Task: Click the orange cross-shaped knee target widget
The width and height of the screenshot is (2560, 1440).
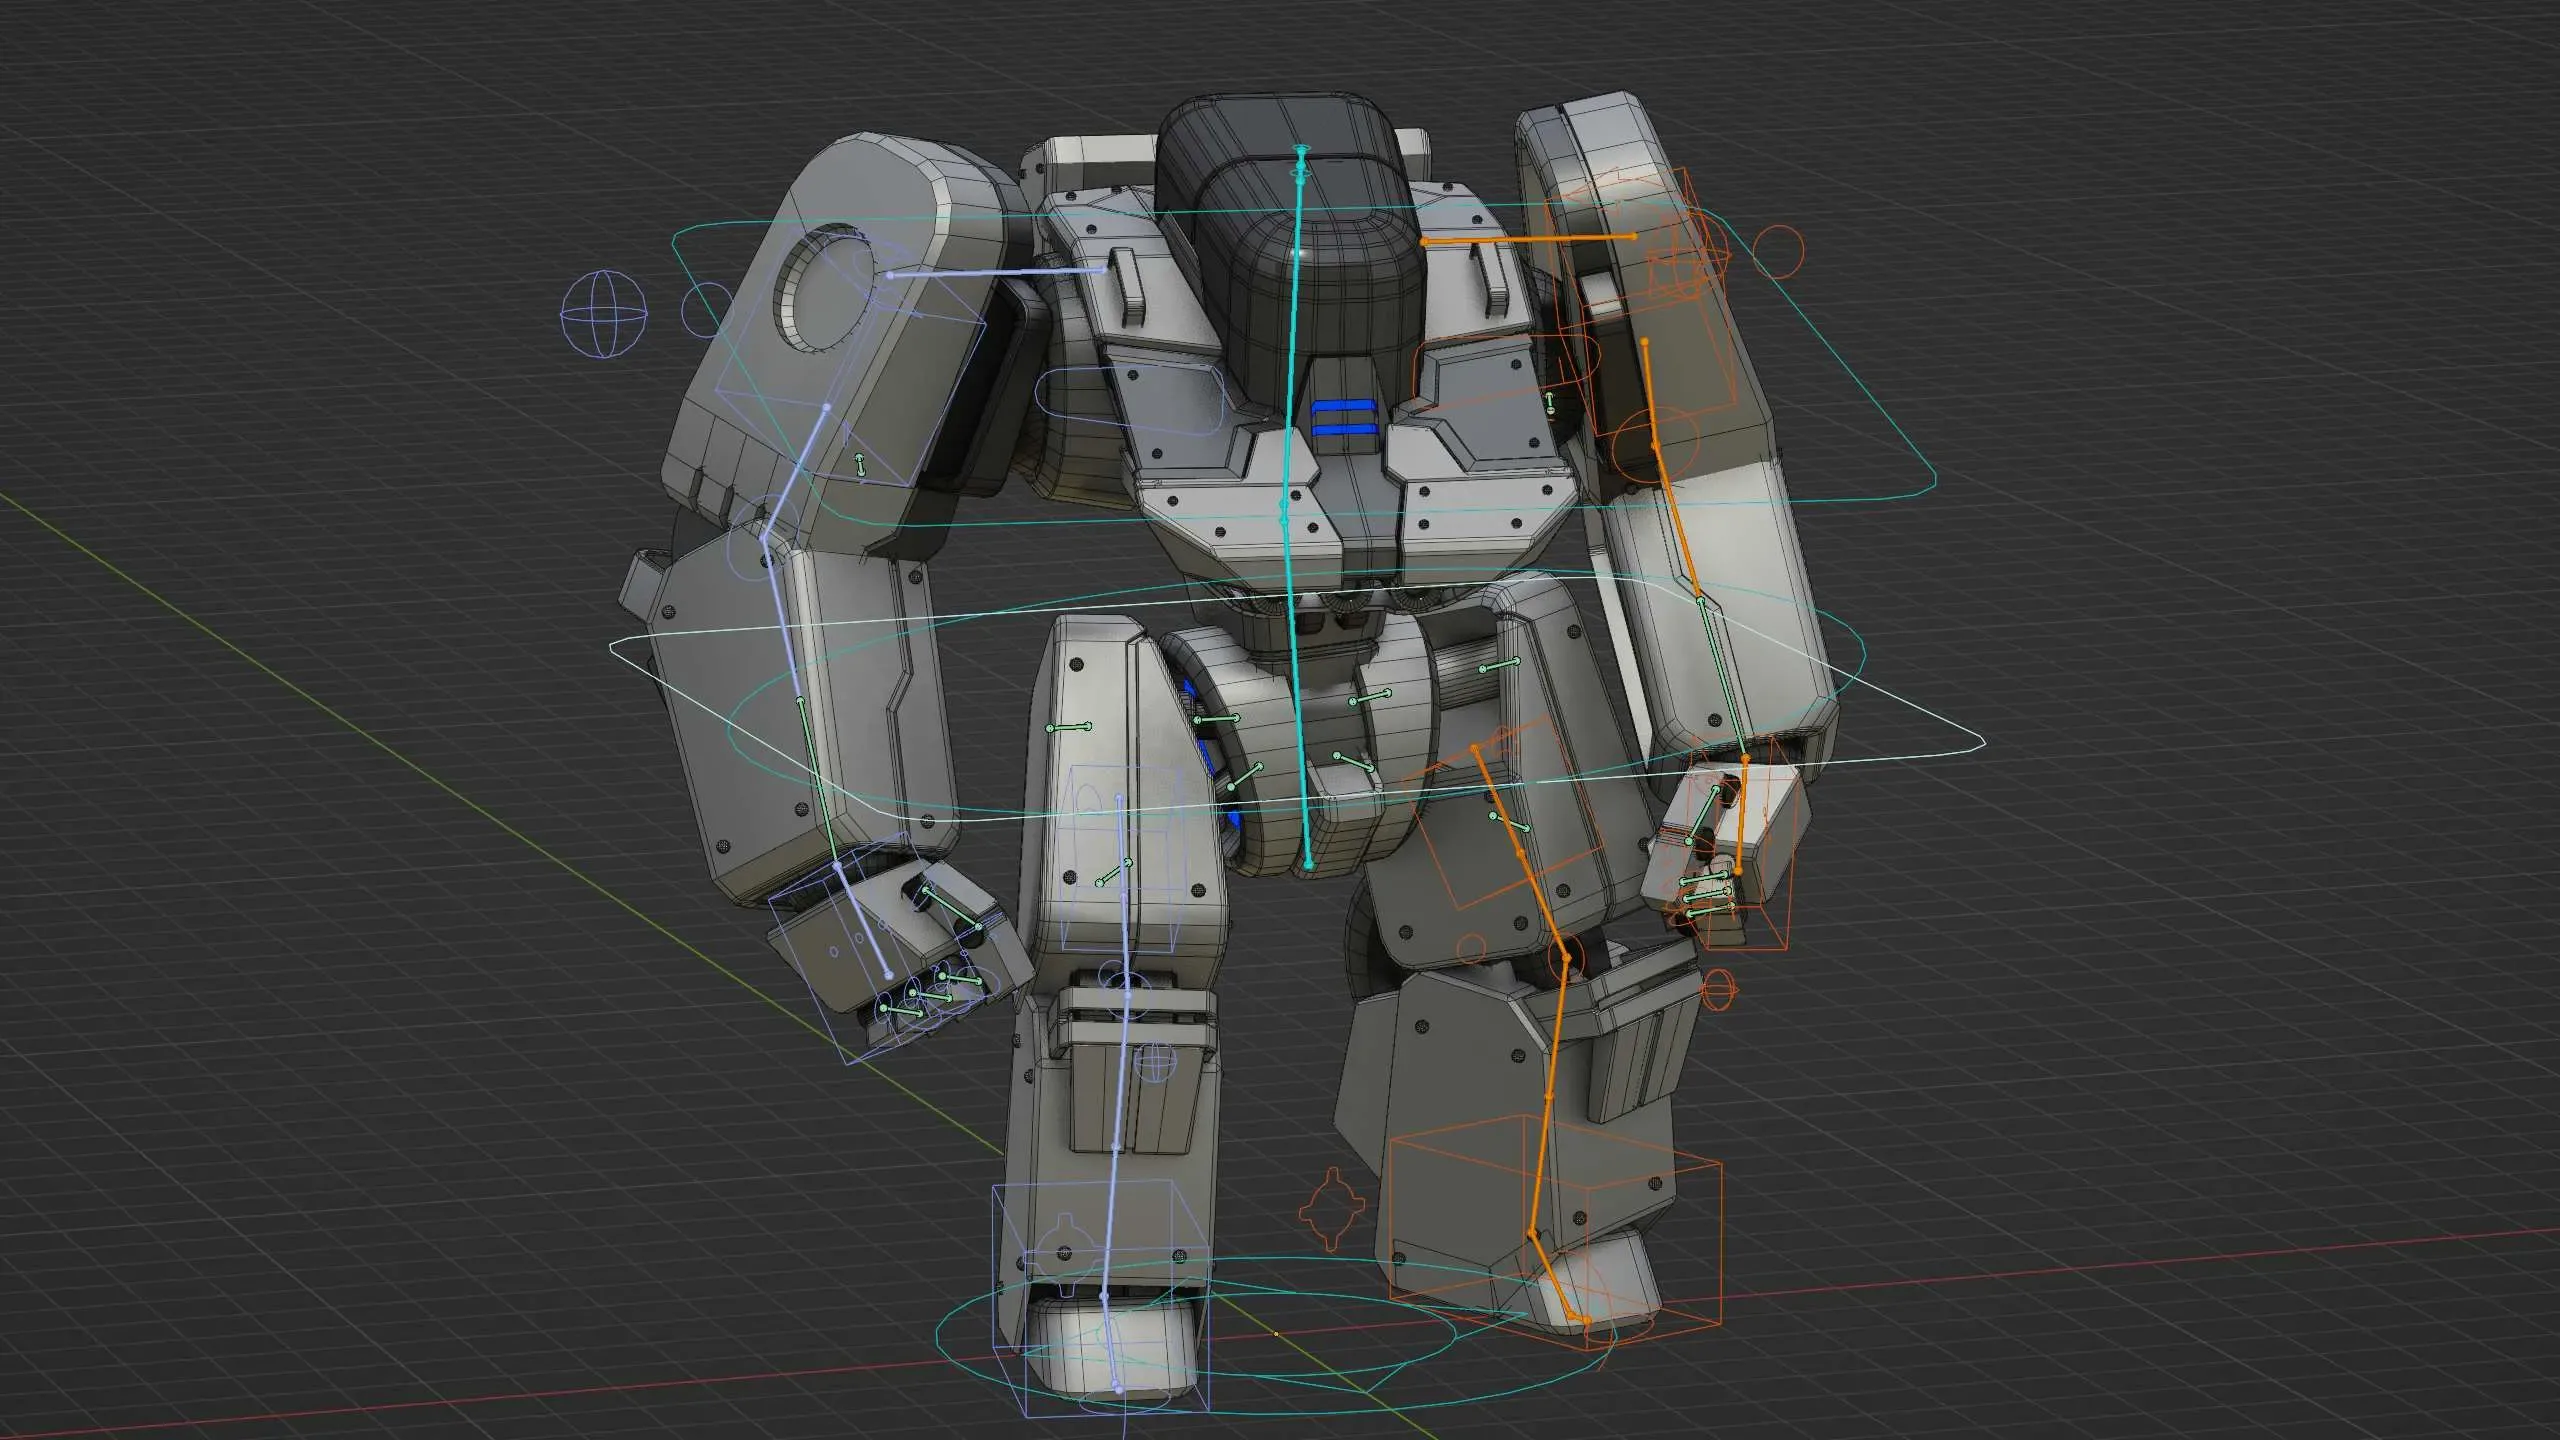Action: 1333,1210
